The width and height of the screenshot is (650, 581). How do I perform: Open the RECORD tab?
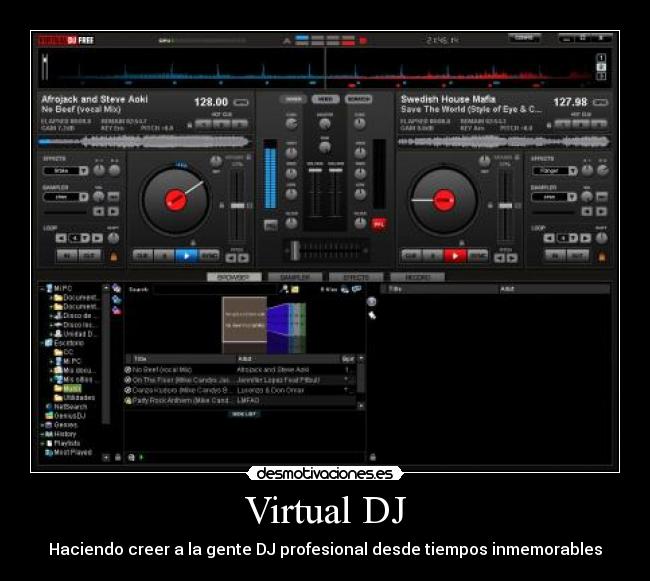pos(417,277)
